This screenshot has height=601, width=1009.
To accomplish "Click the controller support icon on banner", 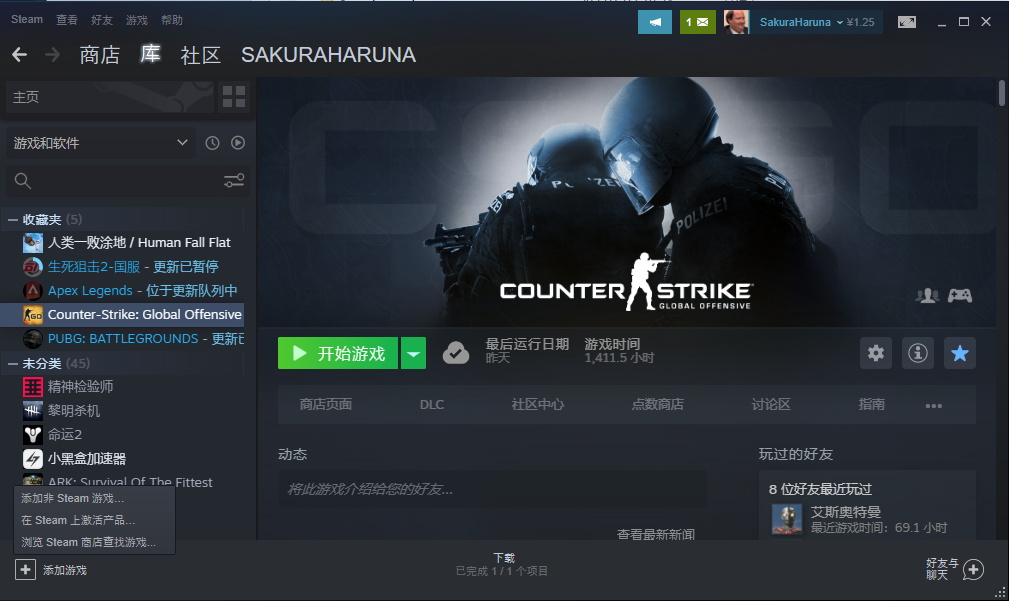I will pos(959,295).
